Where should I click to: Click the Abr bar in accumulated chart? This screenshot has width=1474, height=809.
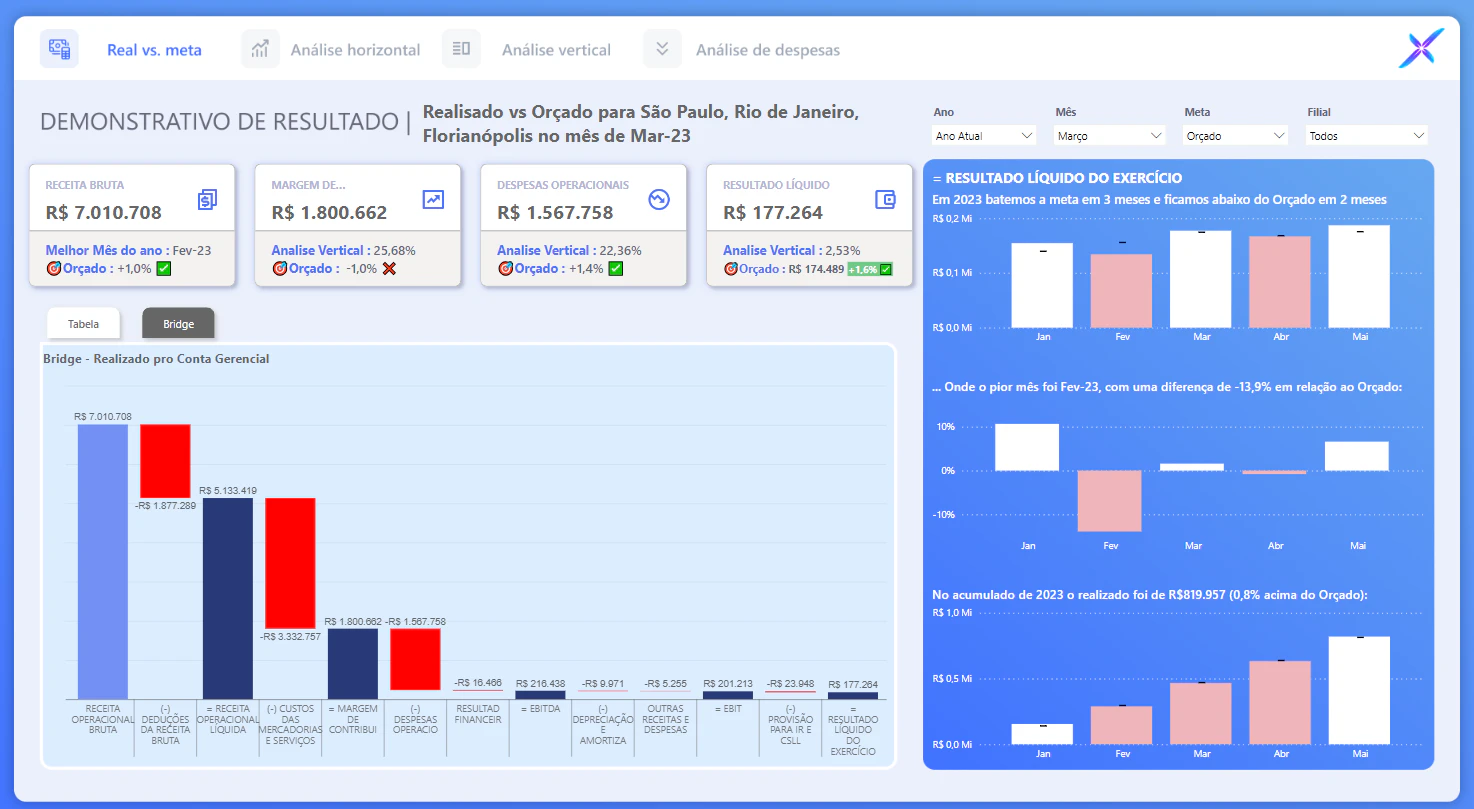click(1280, 702)
